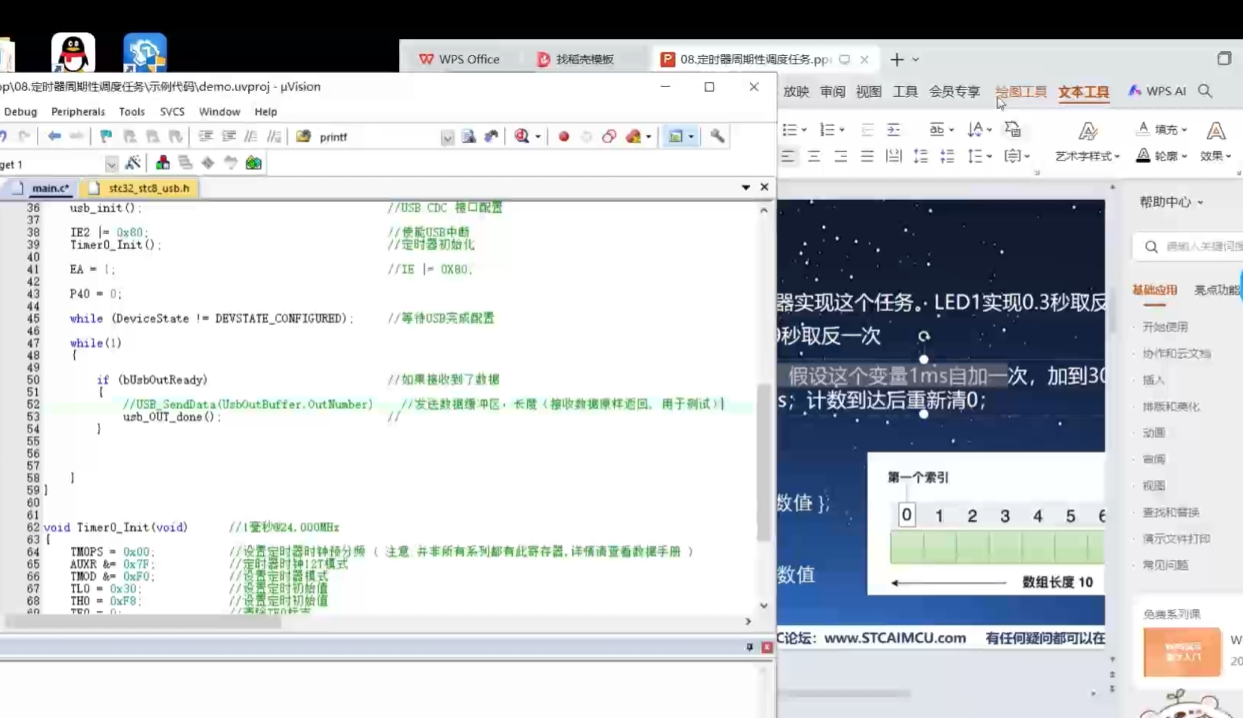The height and width of the screenshot is (718, 1243).
Task: Click the 效果 text effects icon in WPS
Action: click(1213, 156)
